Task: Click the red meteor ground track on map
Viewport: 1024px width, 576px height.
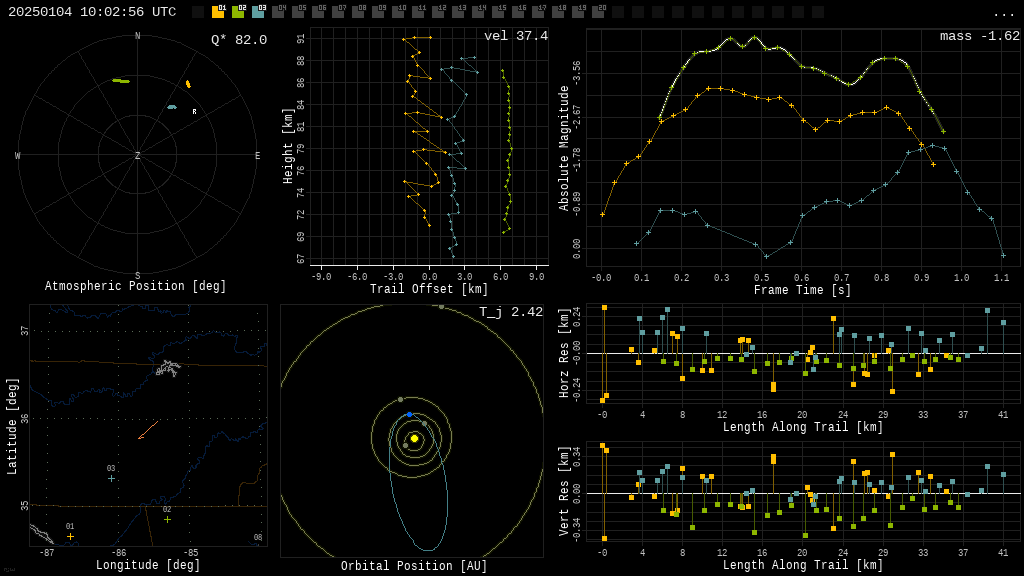Action: tap(148, 429)
